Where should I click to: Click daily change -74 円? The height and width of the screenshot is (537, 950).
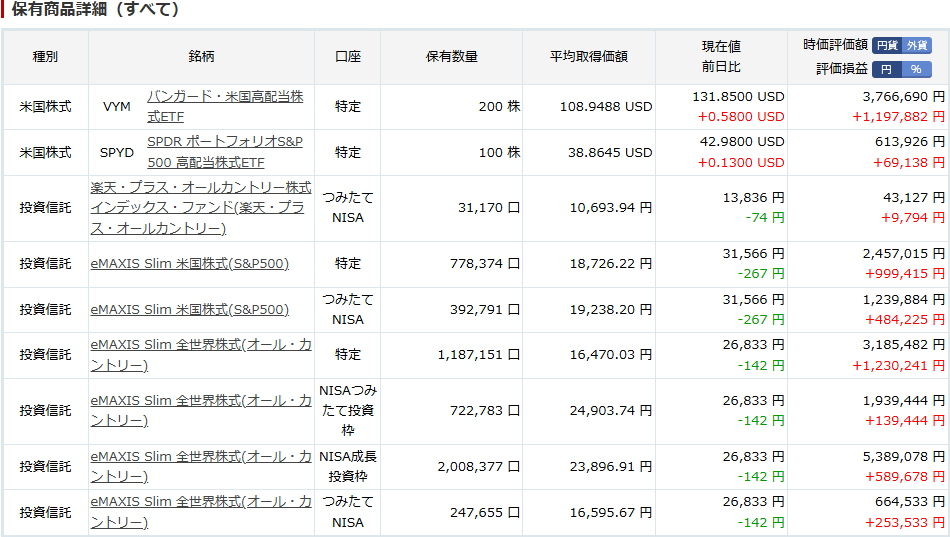(765, 218)
